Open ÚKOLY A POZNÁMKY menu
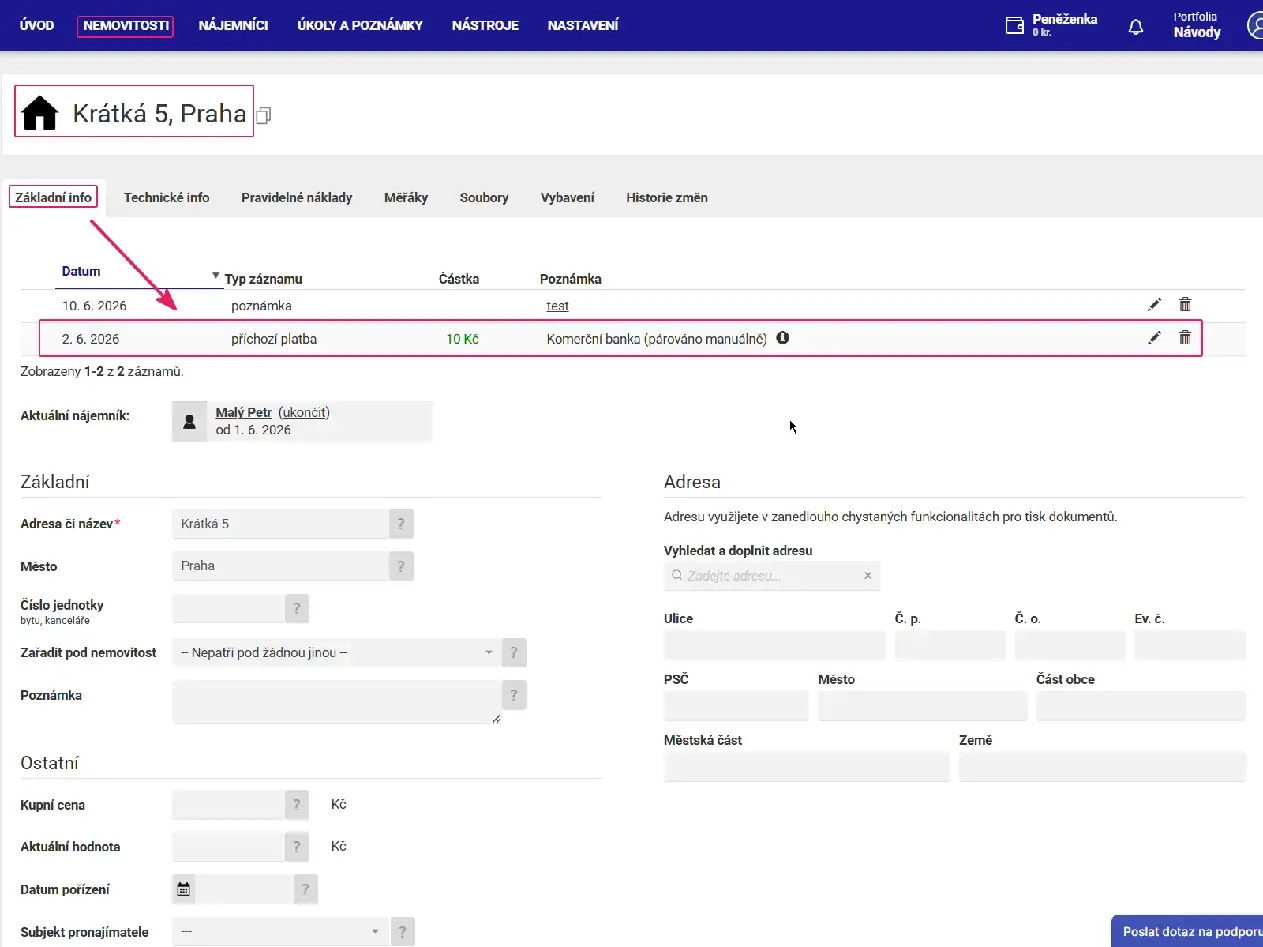 [x=360, y=26]
